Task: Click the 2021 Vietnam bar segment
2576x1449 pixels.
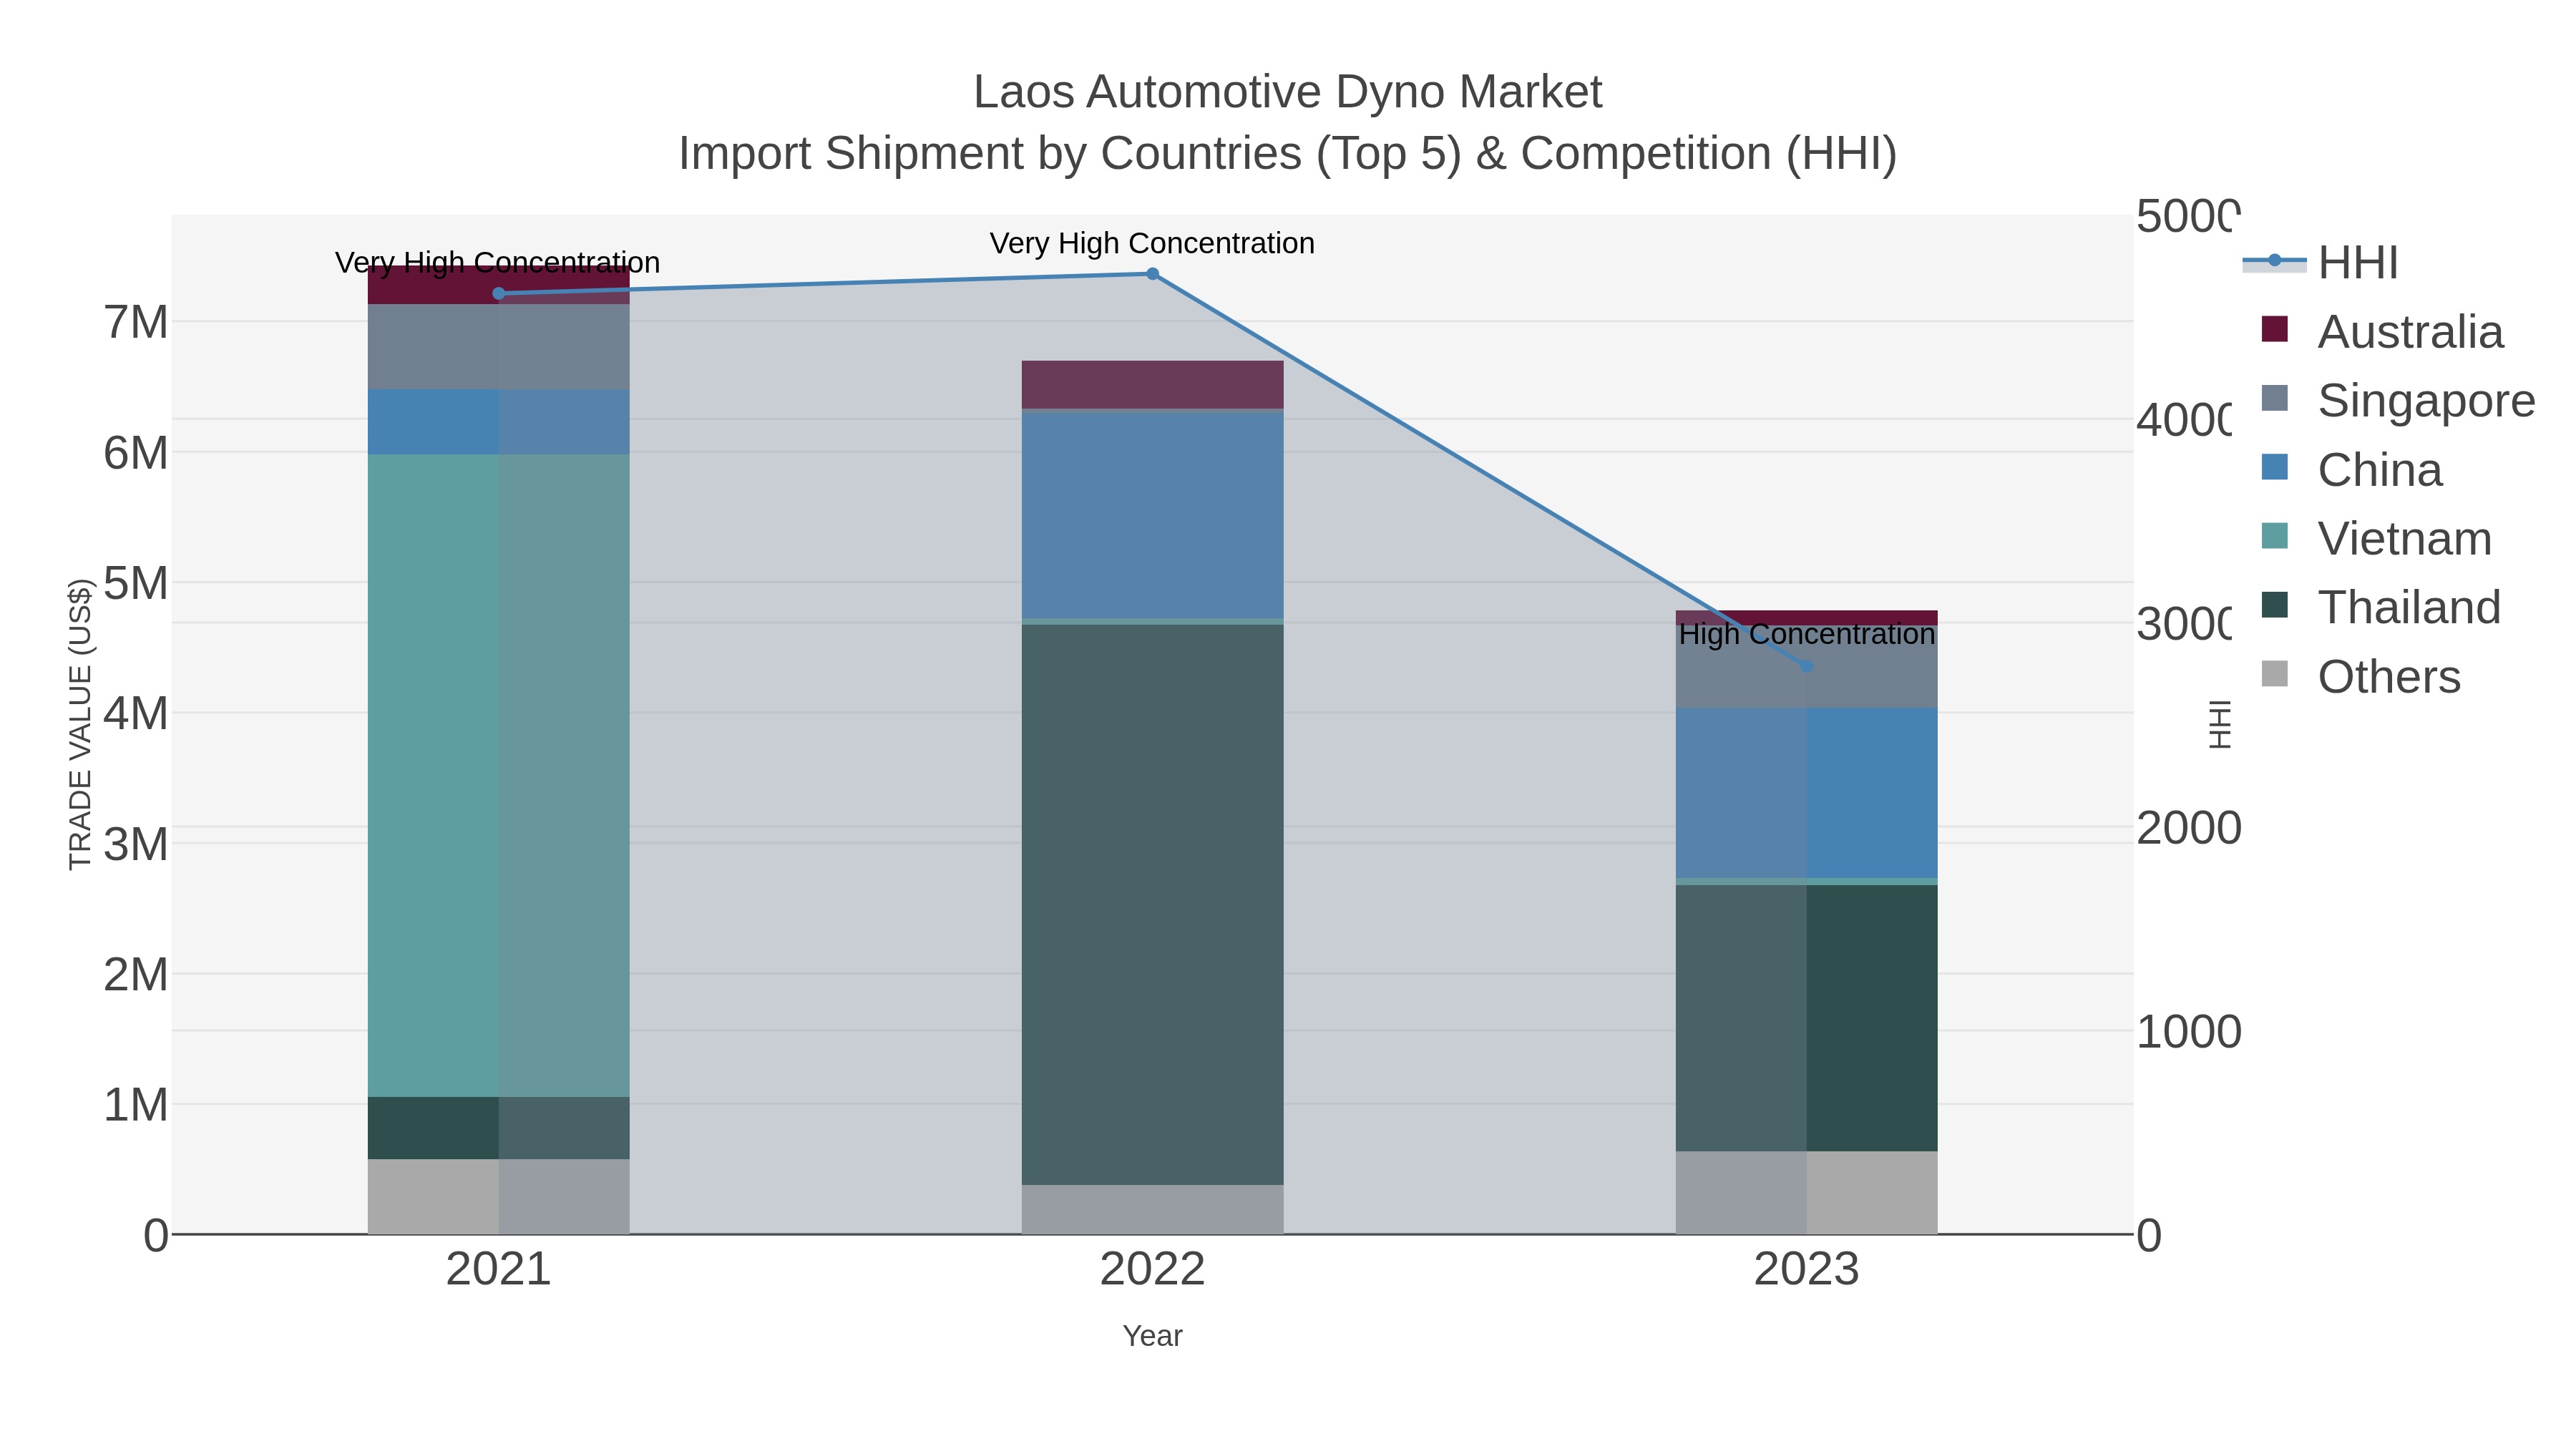Action: pyautogui.click(x=499, y=776)
